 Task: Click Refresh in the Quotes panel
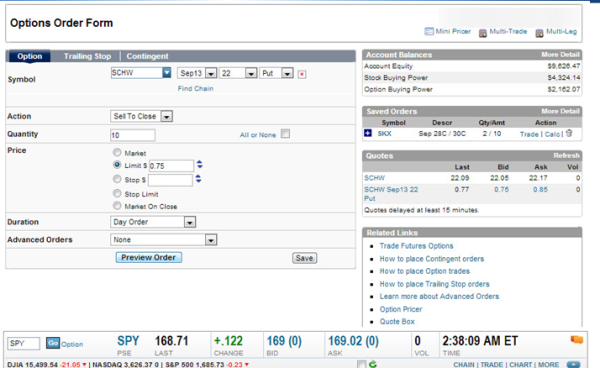click(x=566, y=155)
